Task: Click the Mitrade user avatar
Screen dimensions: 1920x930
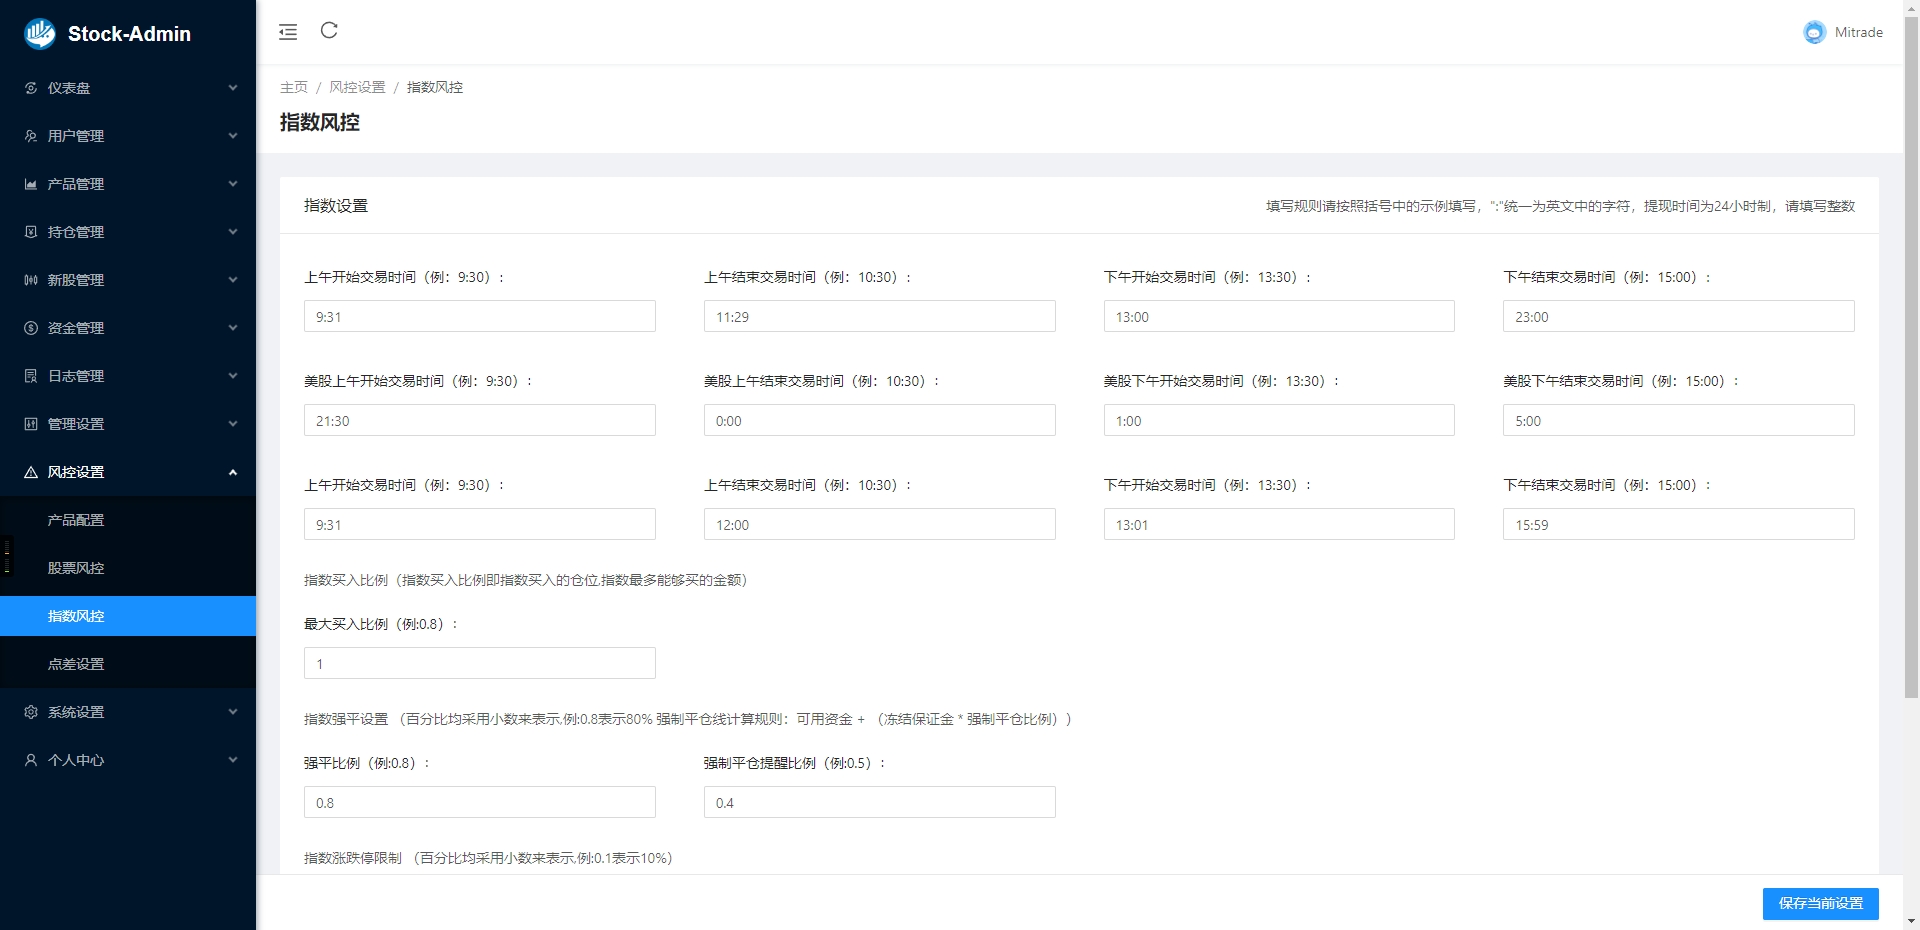Action: click(x=1814, y=32)
